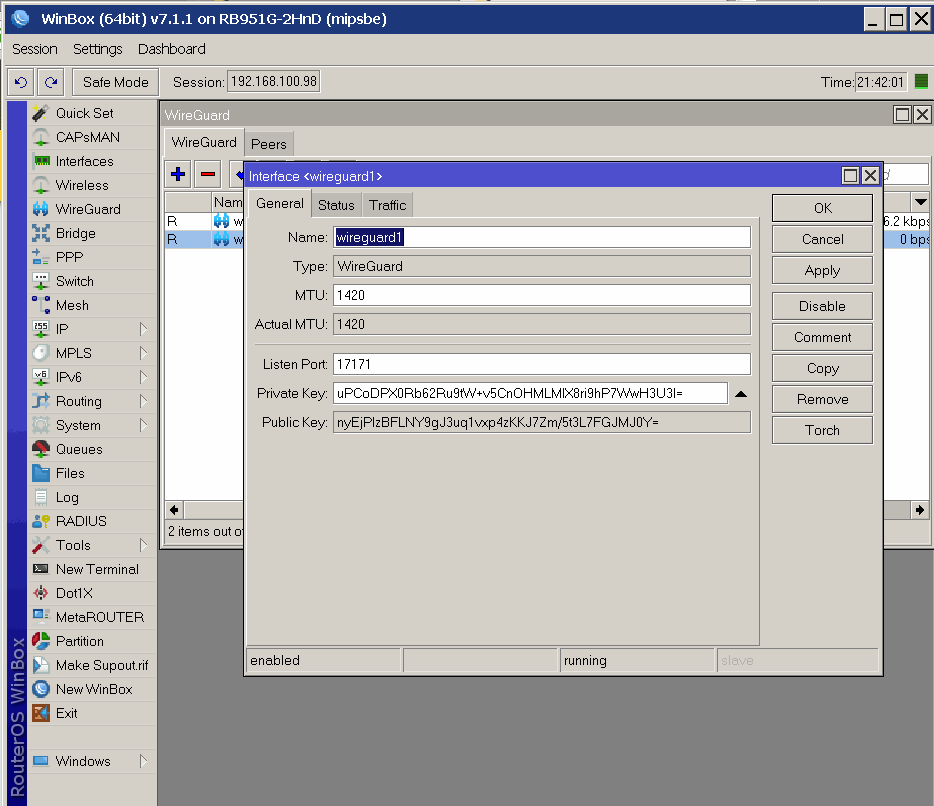
Task: Open Queues sidebar entry
Action: point(92,449)
